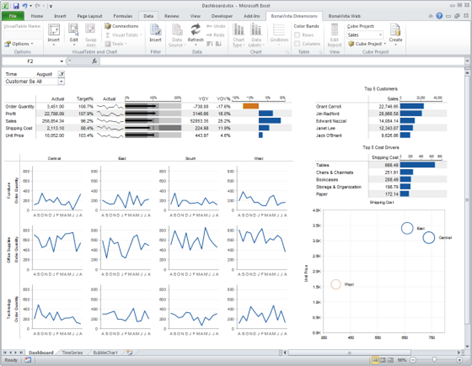
Task: Minimize the ribbon with the caret button
Action: (431, 16)
